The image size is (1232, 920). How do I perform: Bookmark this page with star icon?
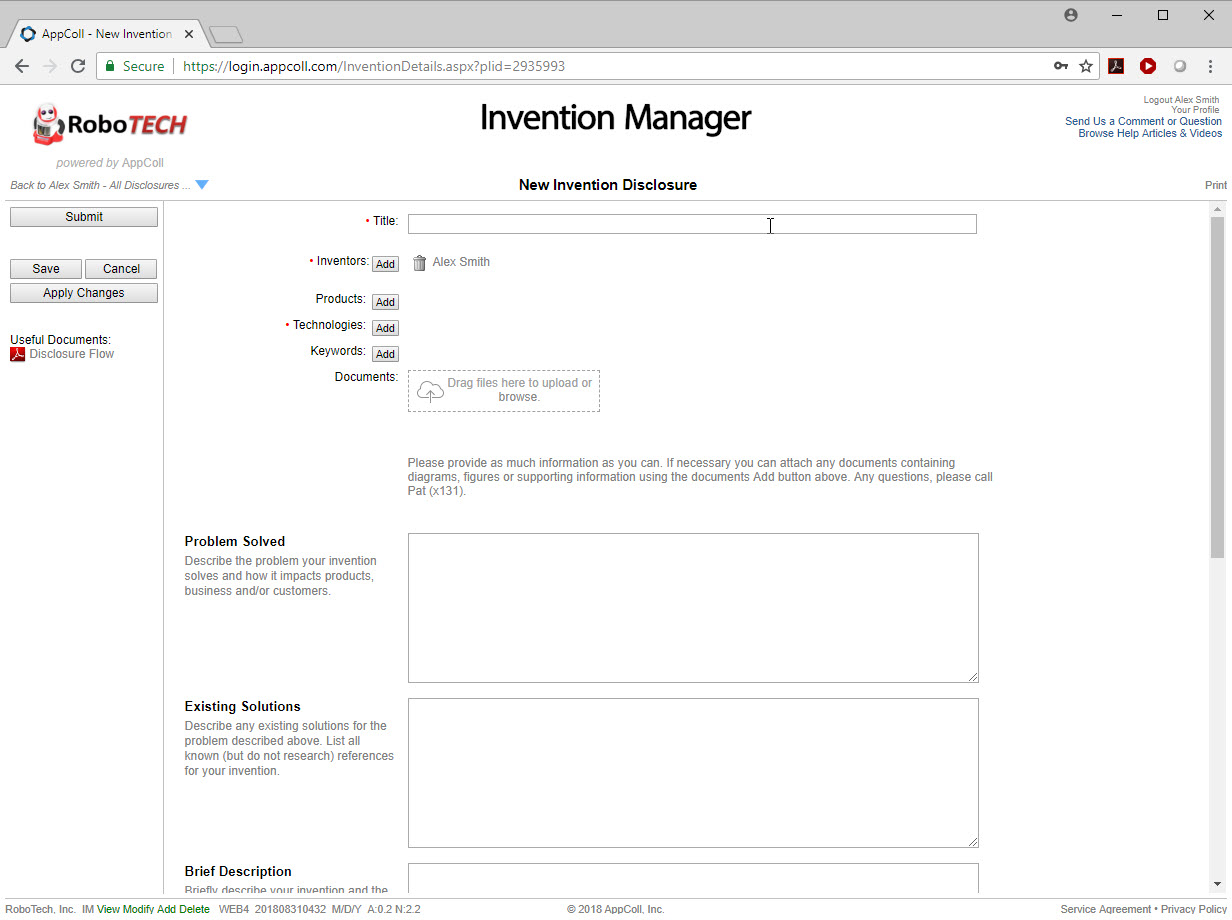[x=1086, y=66]
